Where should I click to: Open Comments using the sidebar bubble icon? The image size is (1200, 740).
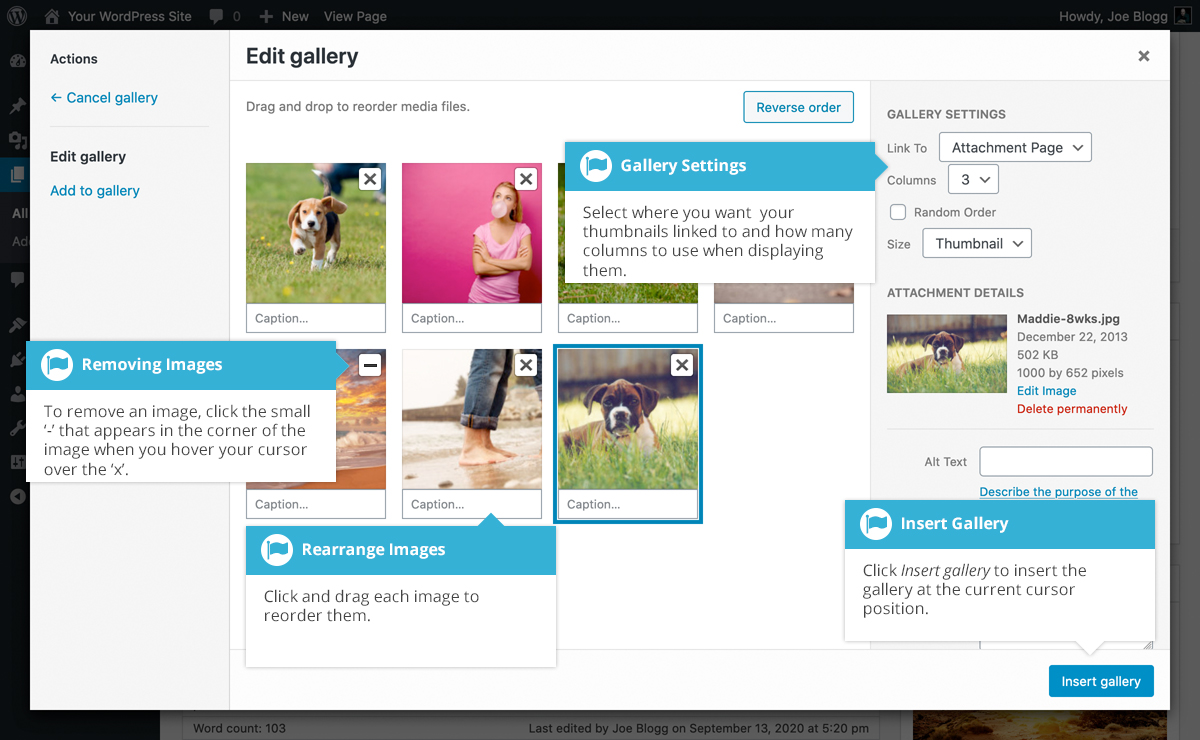pos(15,280)
